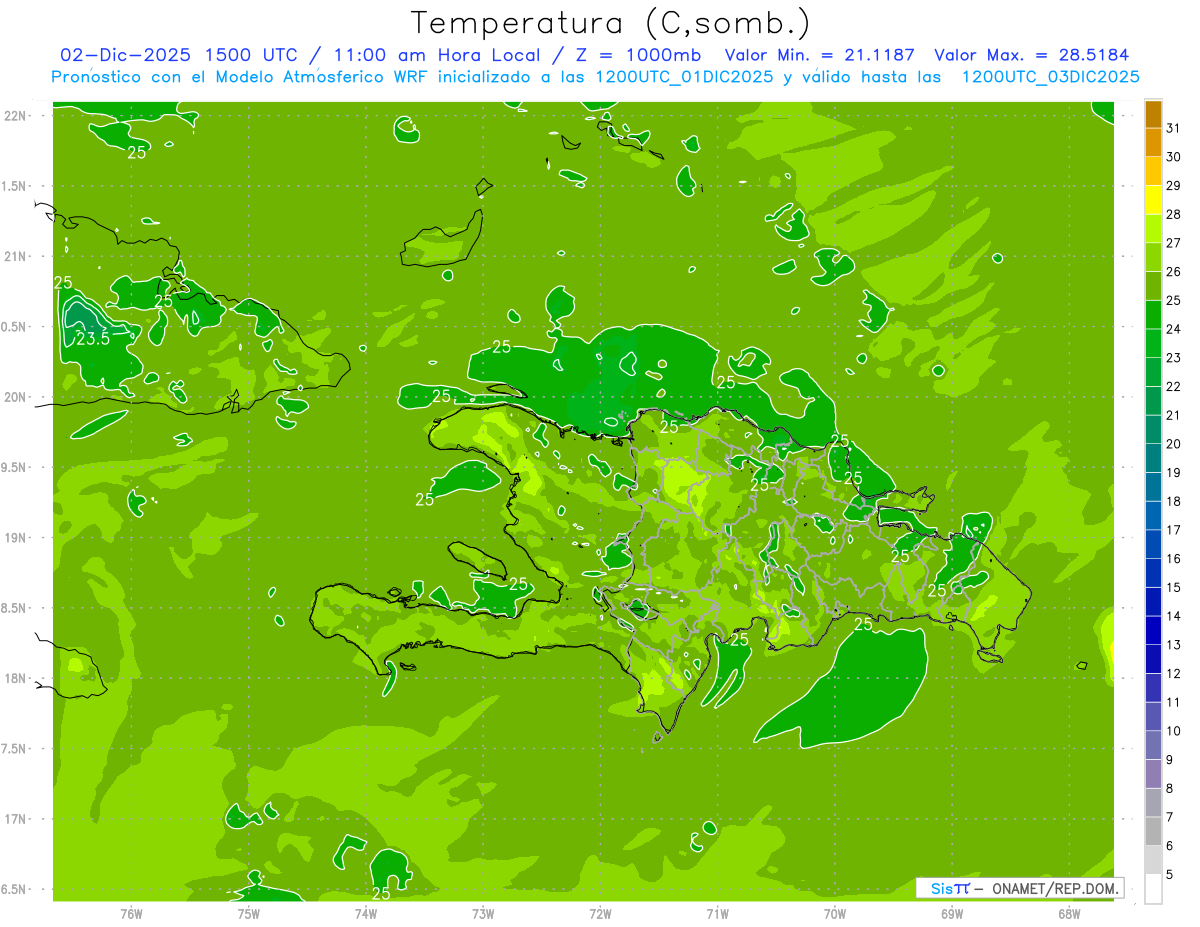The image size is (1200, 927).
Task: Click the colorbar scale value "14"
Action: coord(1174,616)
